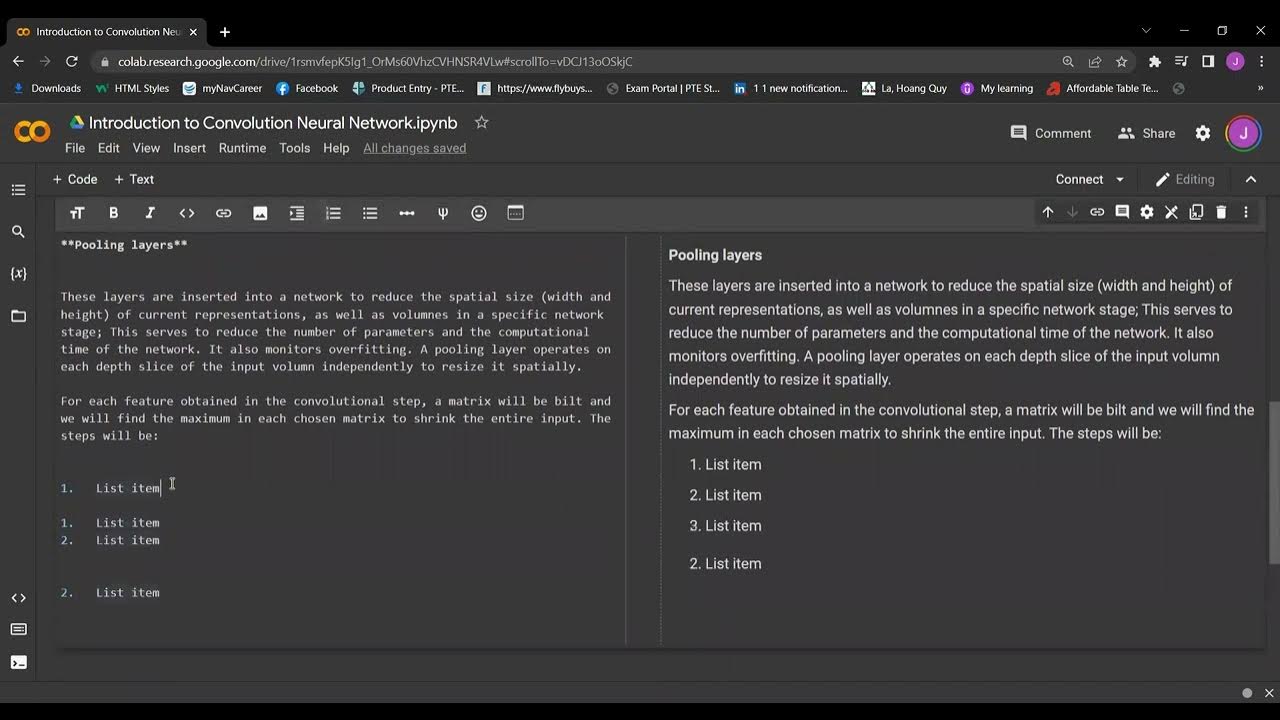Add a new Code cell
This screenshot has height=720, width=1280.
(75, 180)
